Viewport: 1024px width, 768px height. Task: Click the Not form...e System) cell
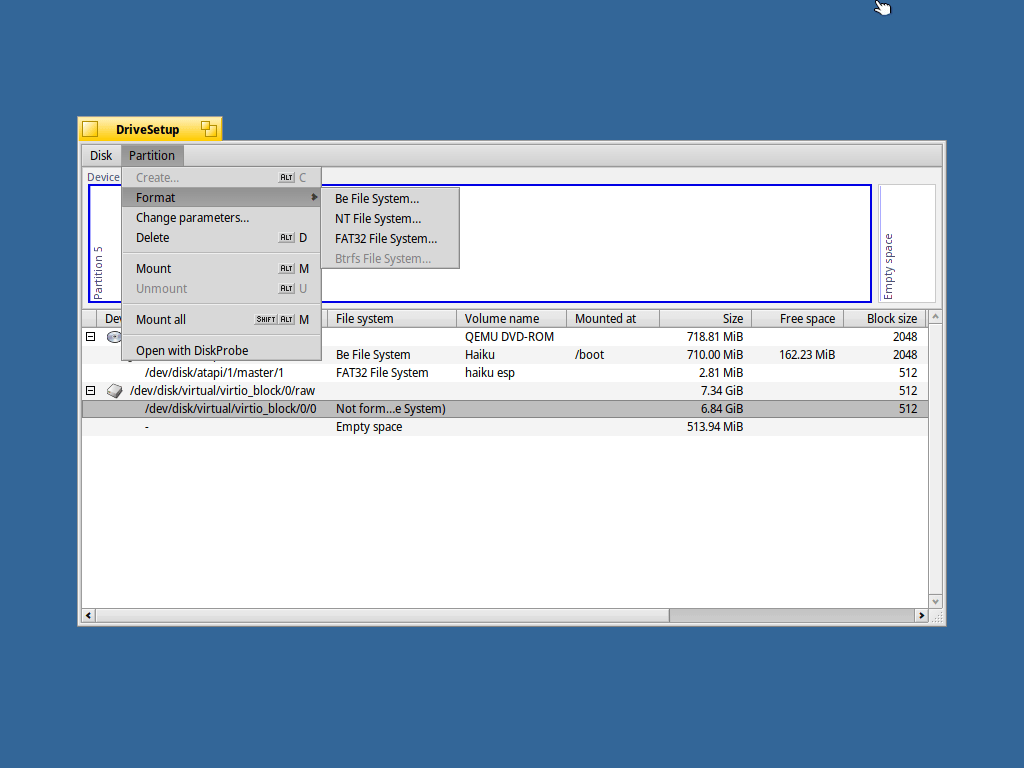point(391,409)
